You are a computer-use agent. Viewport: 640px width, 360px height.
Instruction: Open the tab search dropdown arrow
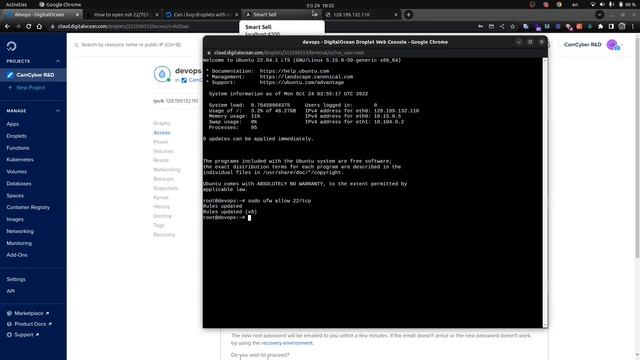click(x=599, y=15)
